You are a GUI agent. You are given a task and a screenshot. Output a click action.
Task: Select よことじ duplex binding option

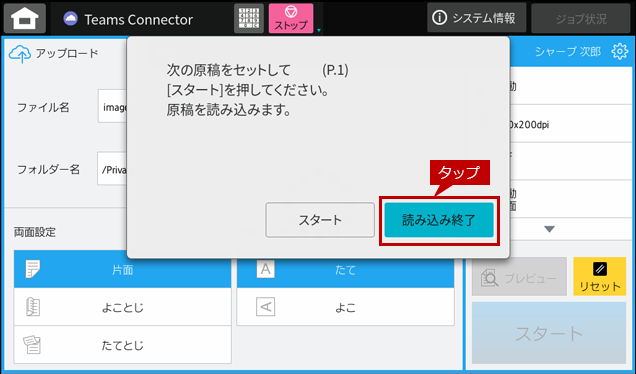click(x=122, y=307)
